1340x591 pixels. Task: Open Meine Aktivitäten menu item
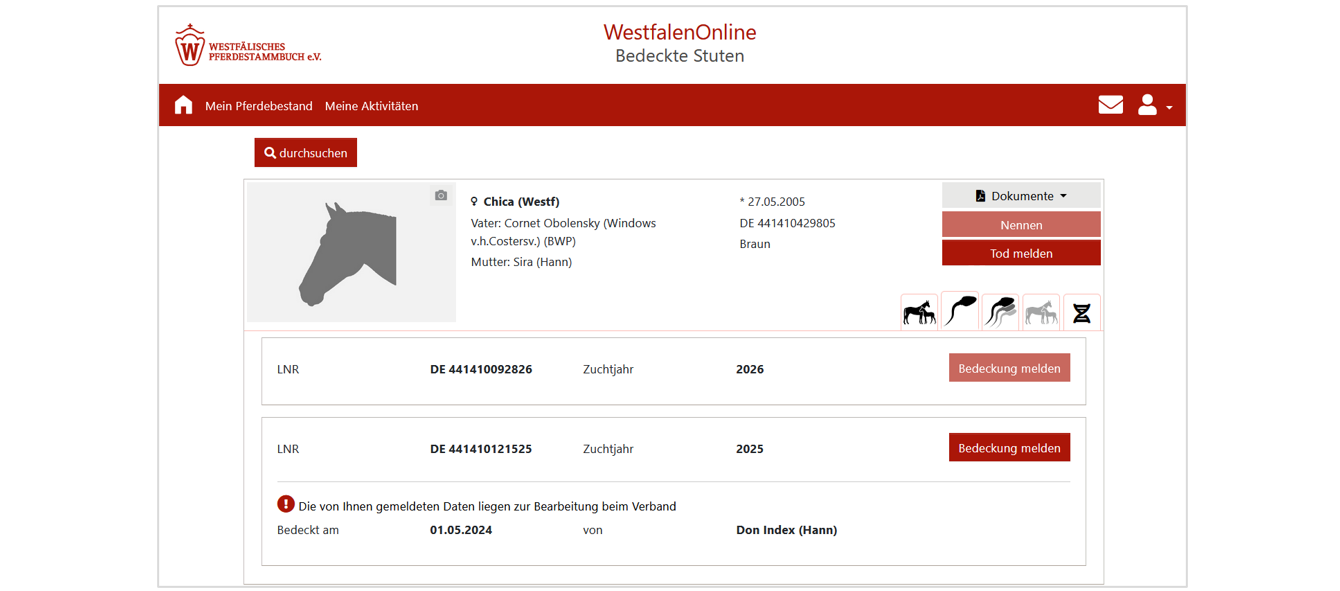(371, 106)
